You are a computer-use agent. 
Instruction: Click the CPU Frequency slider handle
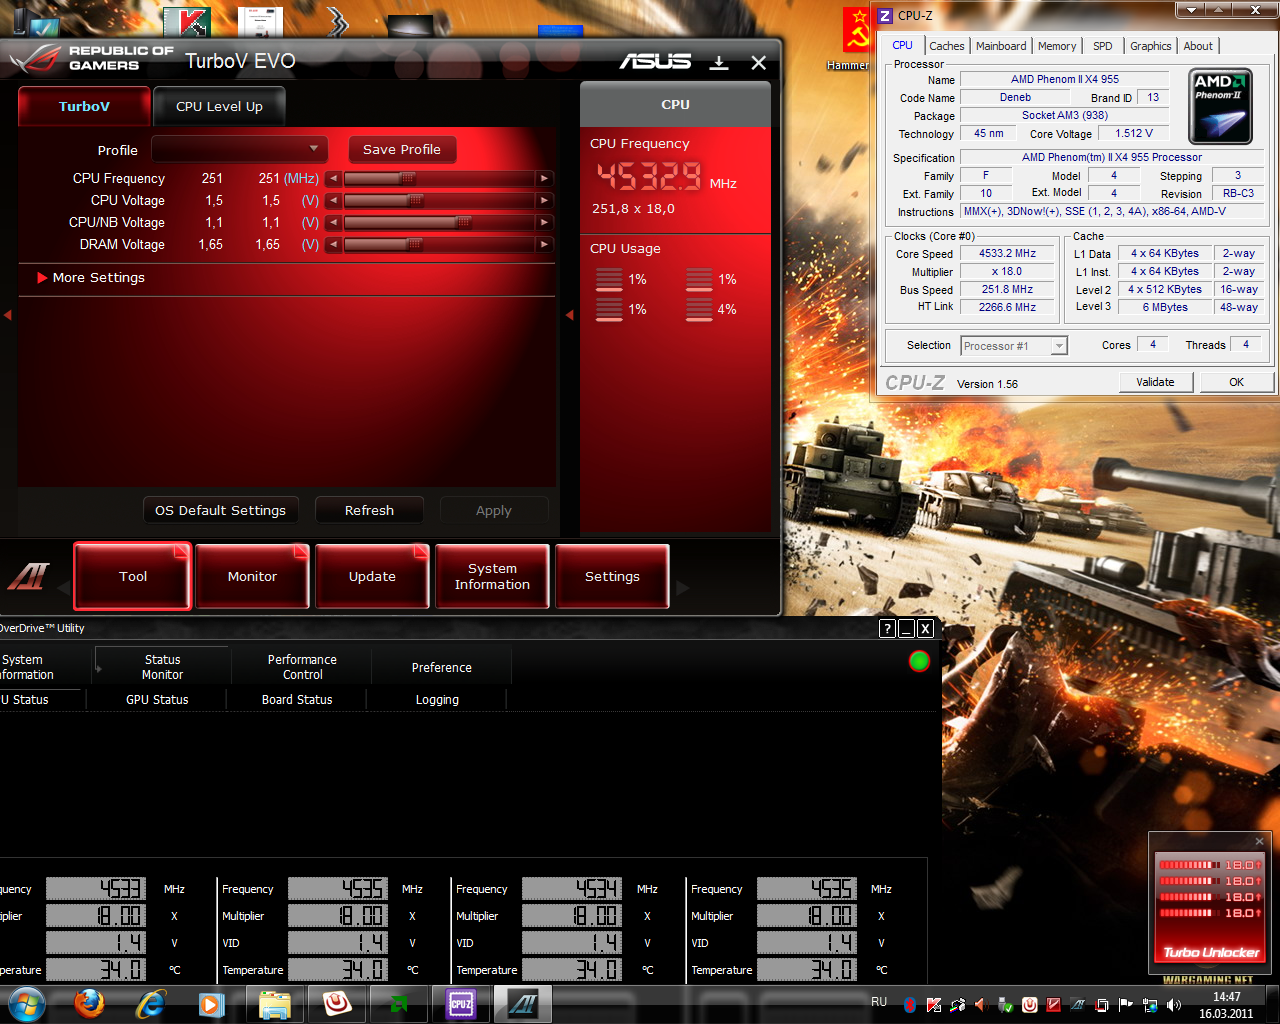[408, 179]
